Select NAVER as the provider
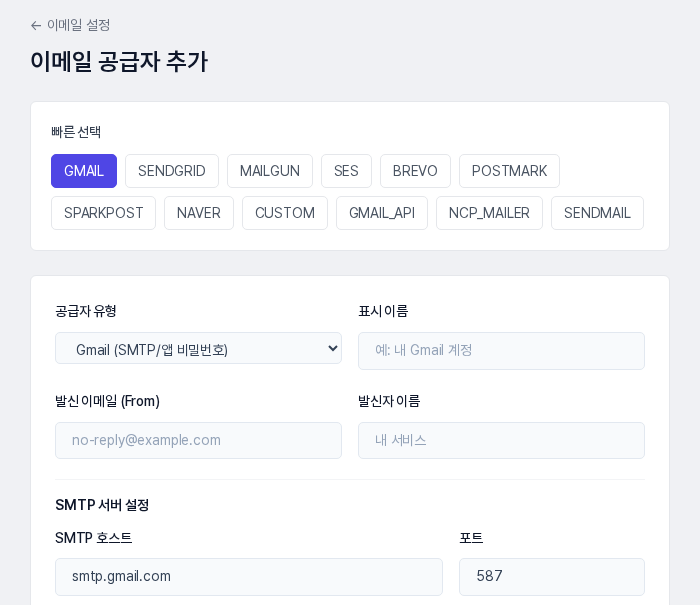700x605 pixels. click(x=199, y=213)
